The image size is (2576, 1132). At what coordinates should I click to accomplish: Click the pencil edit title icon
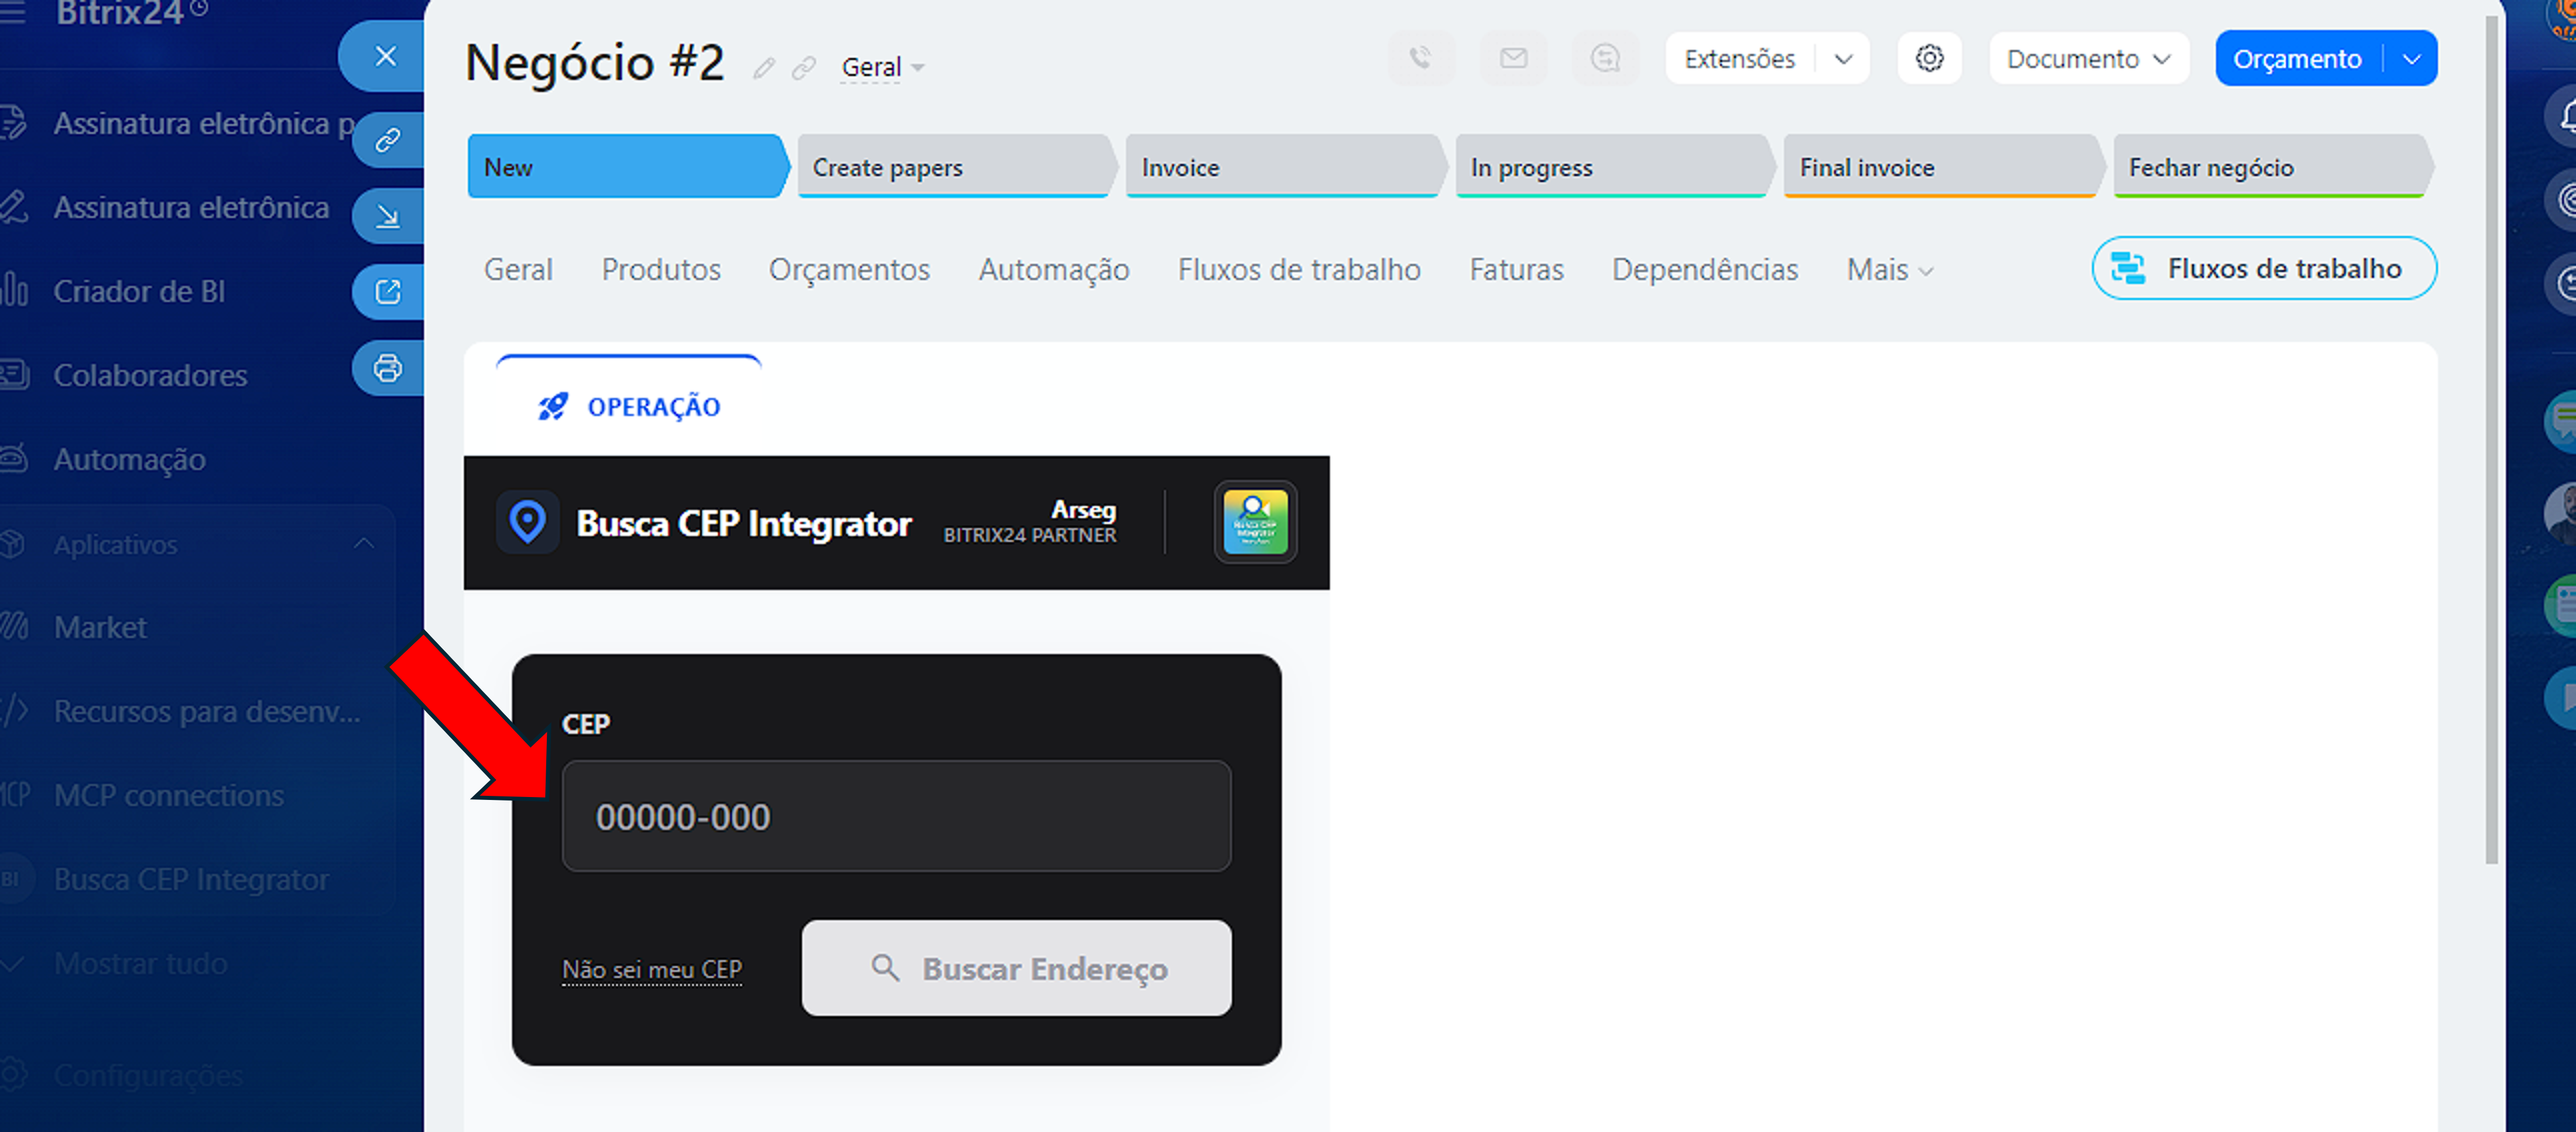click(764, 68)
